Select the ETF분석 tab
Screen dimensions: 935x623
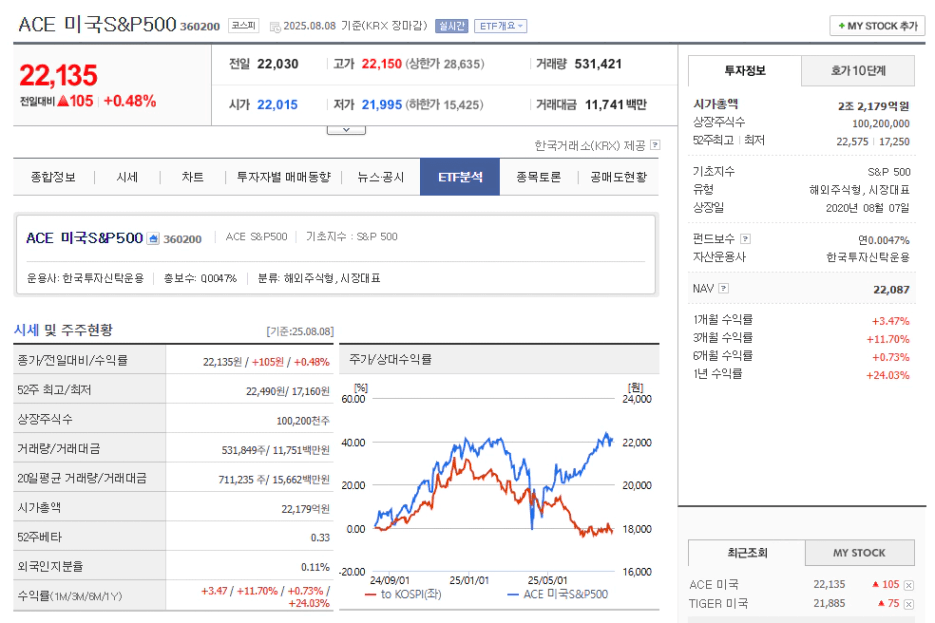(x=460, y=177)
